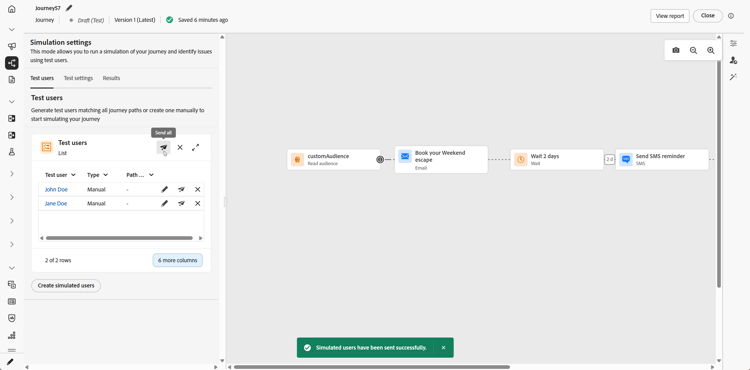This screenshot has height=370, width=750.
Task: Click 'Version 1 (Latest)' label
Action: coord(135,20)
